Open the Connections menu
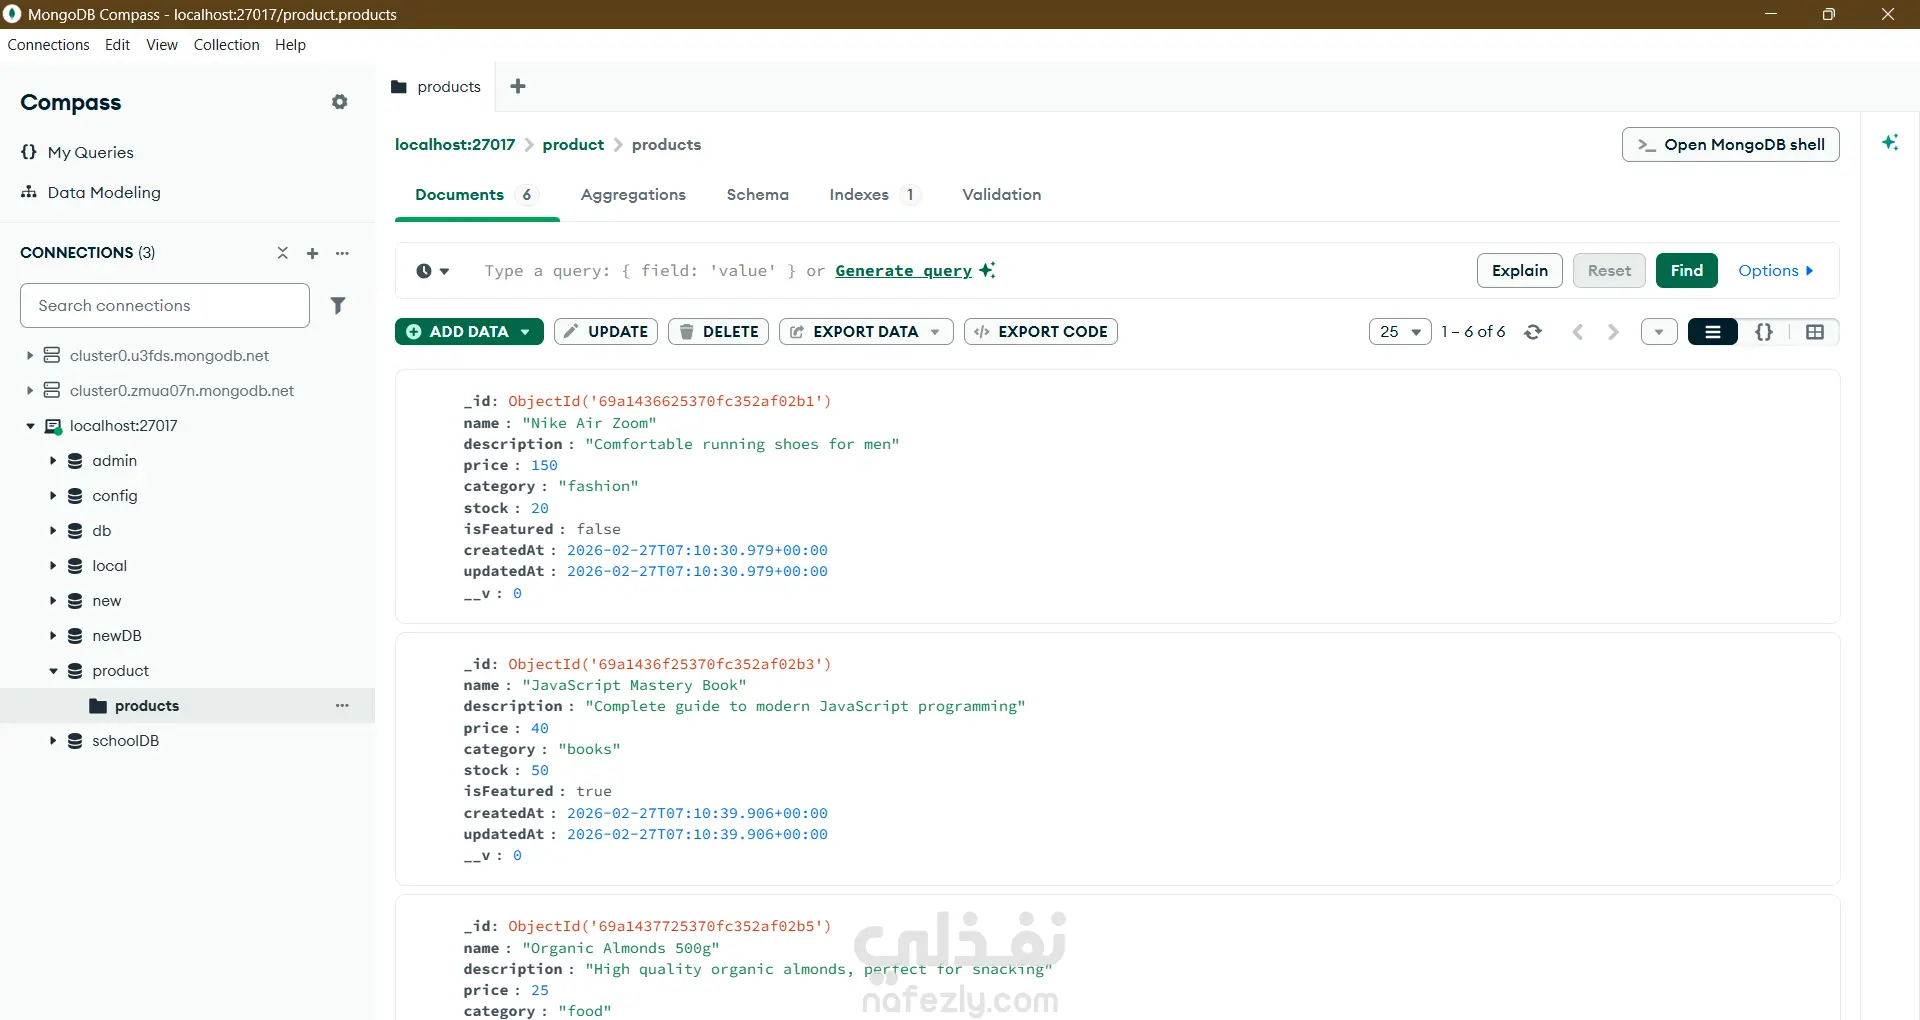 point(48,45)
